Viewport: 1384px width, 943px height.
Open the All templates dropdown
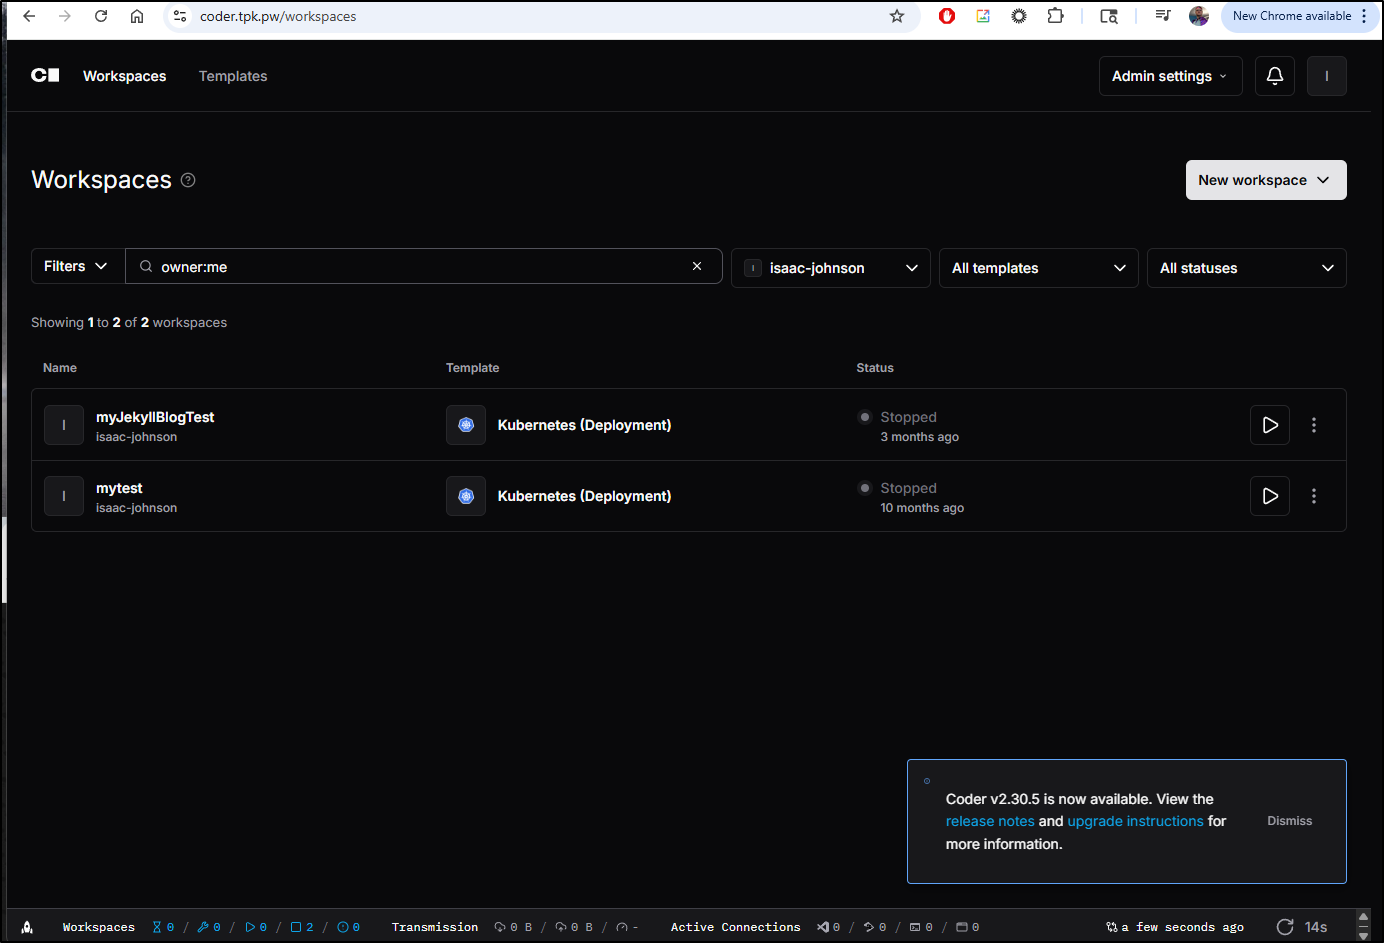point(1037,268)
